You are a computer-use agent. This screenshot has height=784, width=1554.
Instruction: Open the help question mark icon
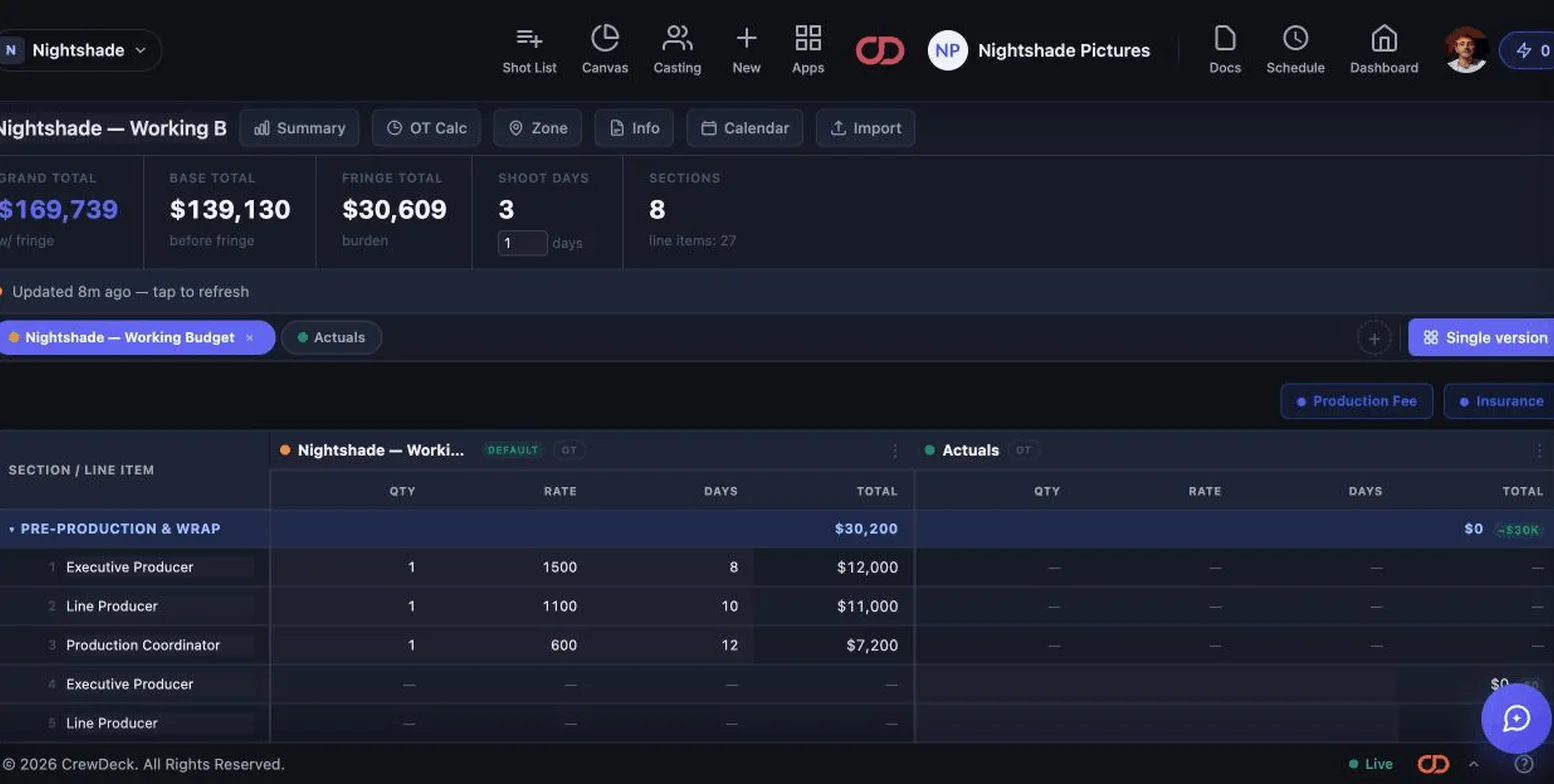point(1524,764)
